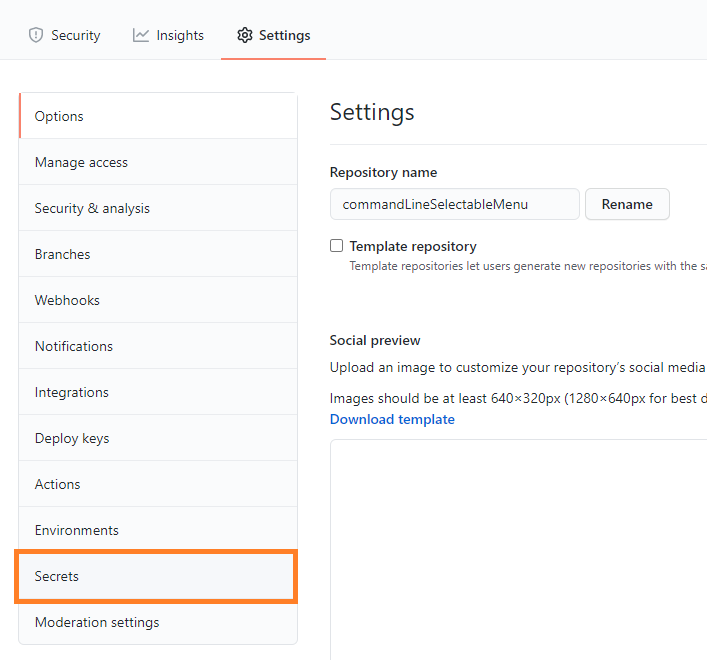
Task: Click Moderation settings in the sidebar
Action: 96,622
